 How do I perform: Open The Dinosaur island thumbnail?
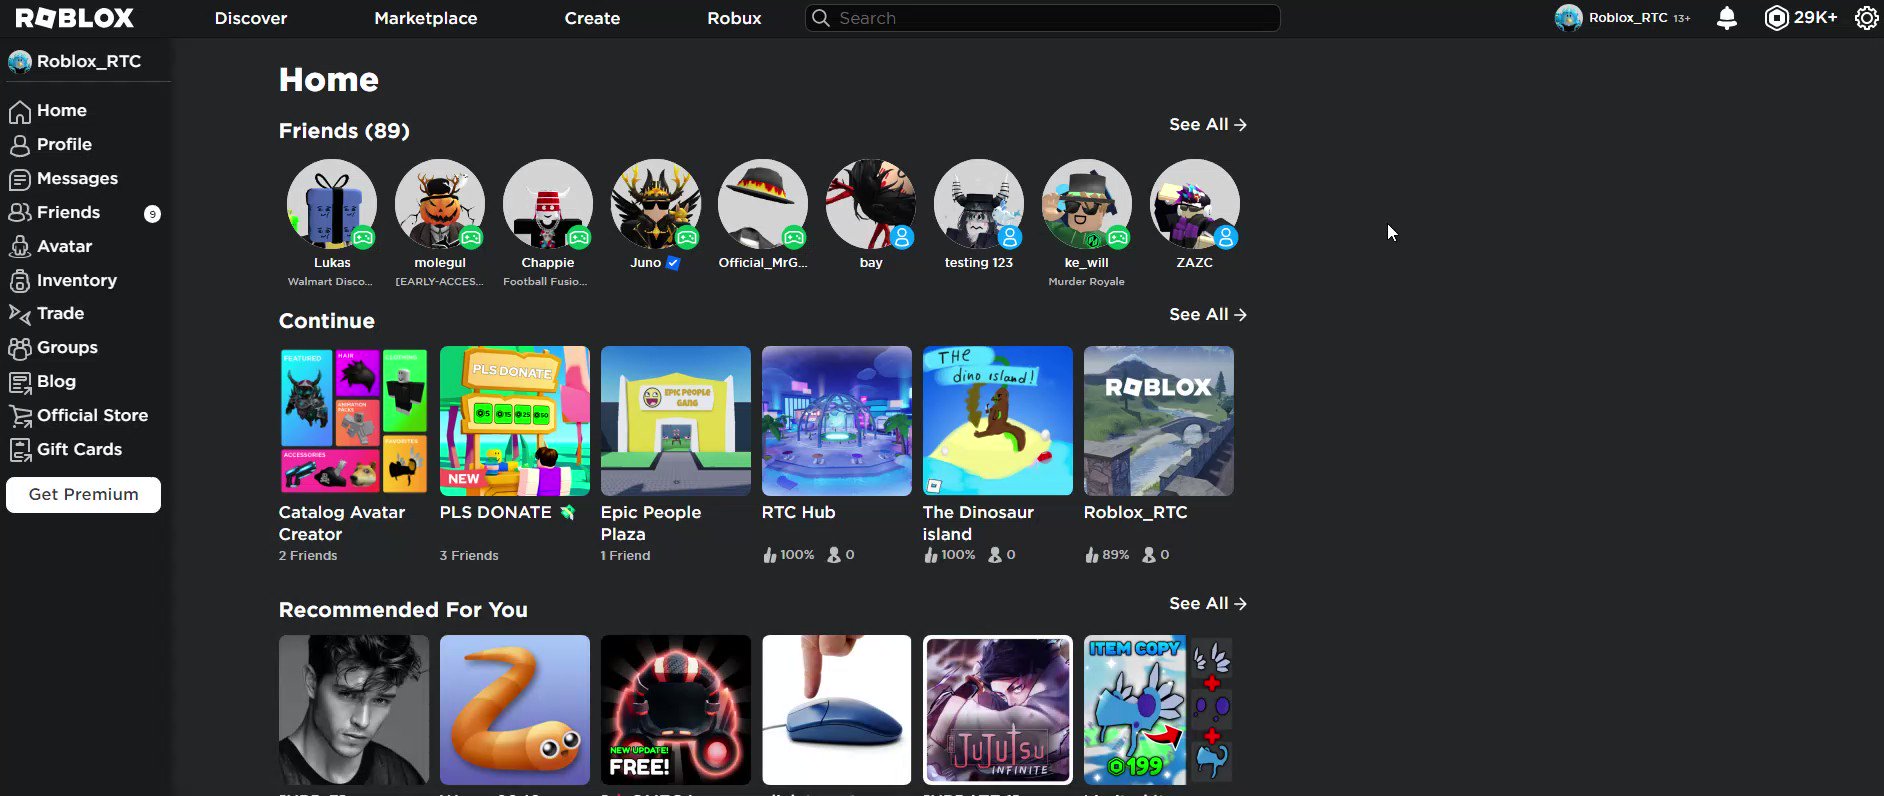998,421
